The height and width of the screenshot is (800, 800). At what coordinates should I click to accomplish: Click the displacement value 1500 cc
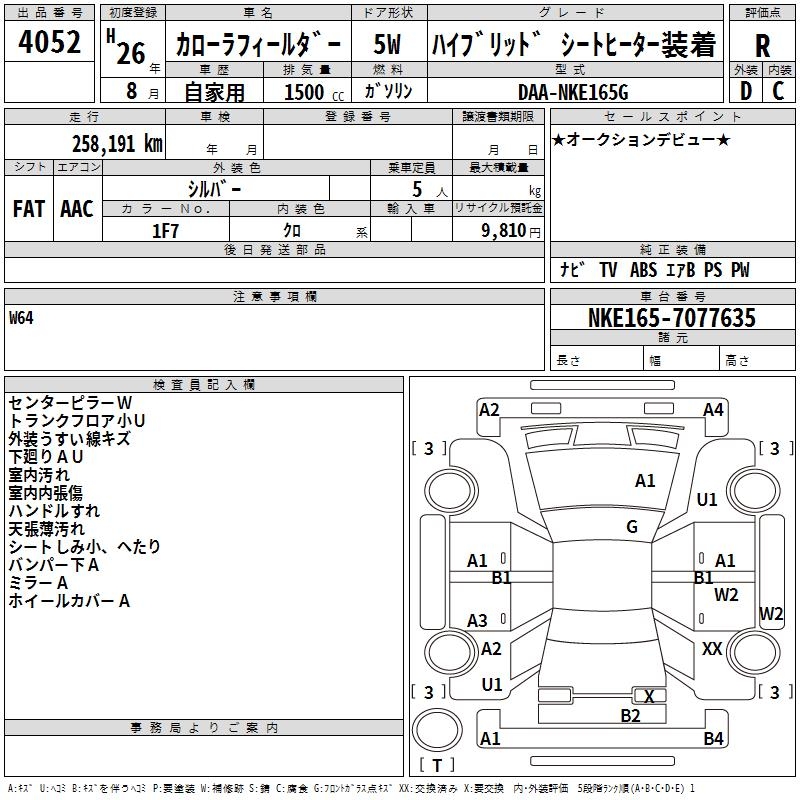[314, 92]
